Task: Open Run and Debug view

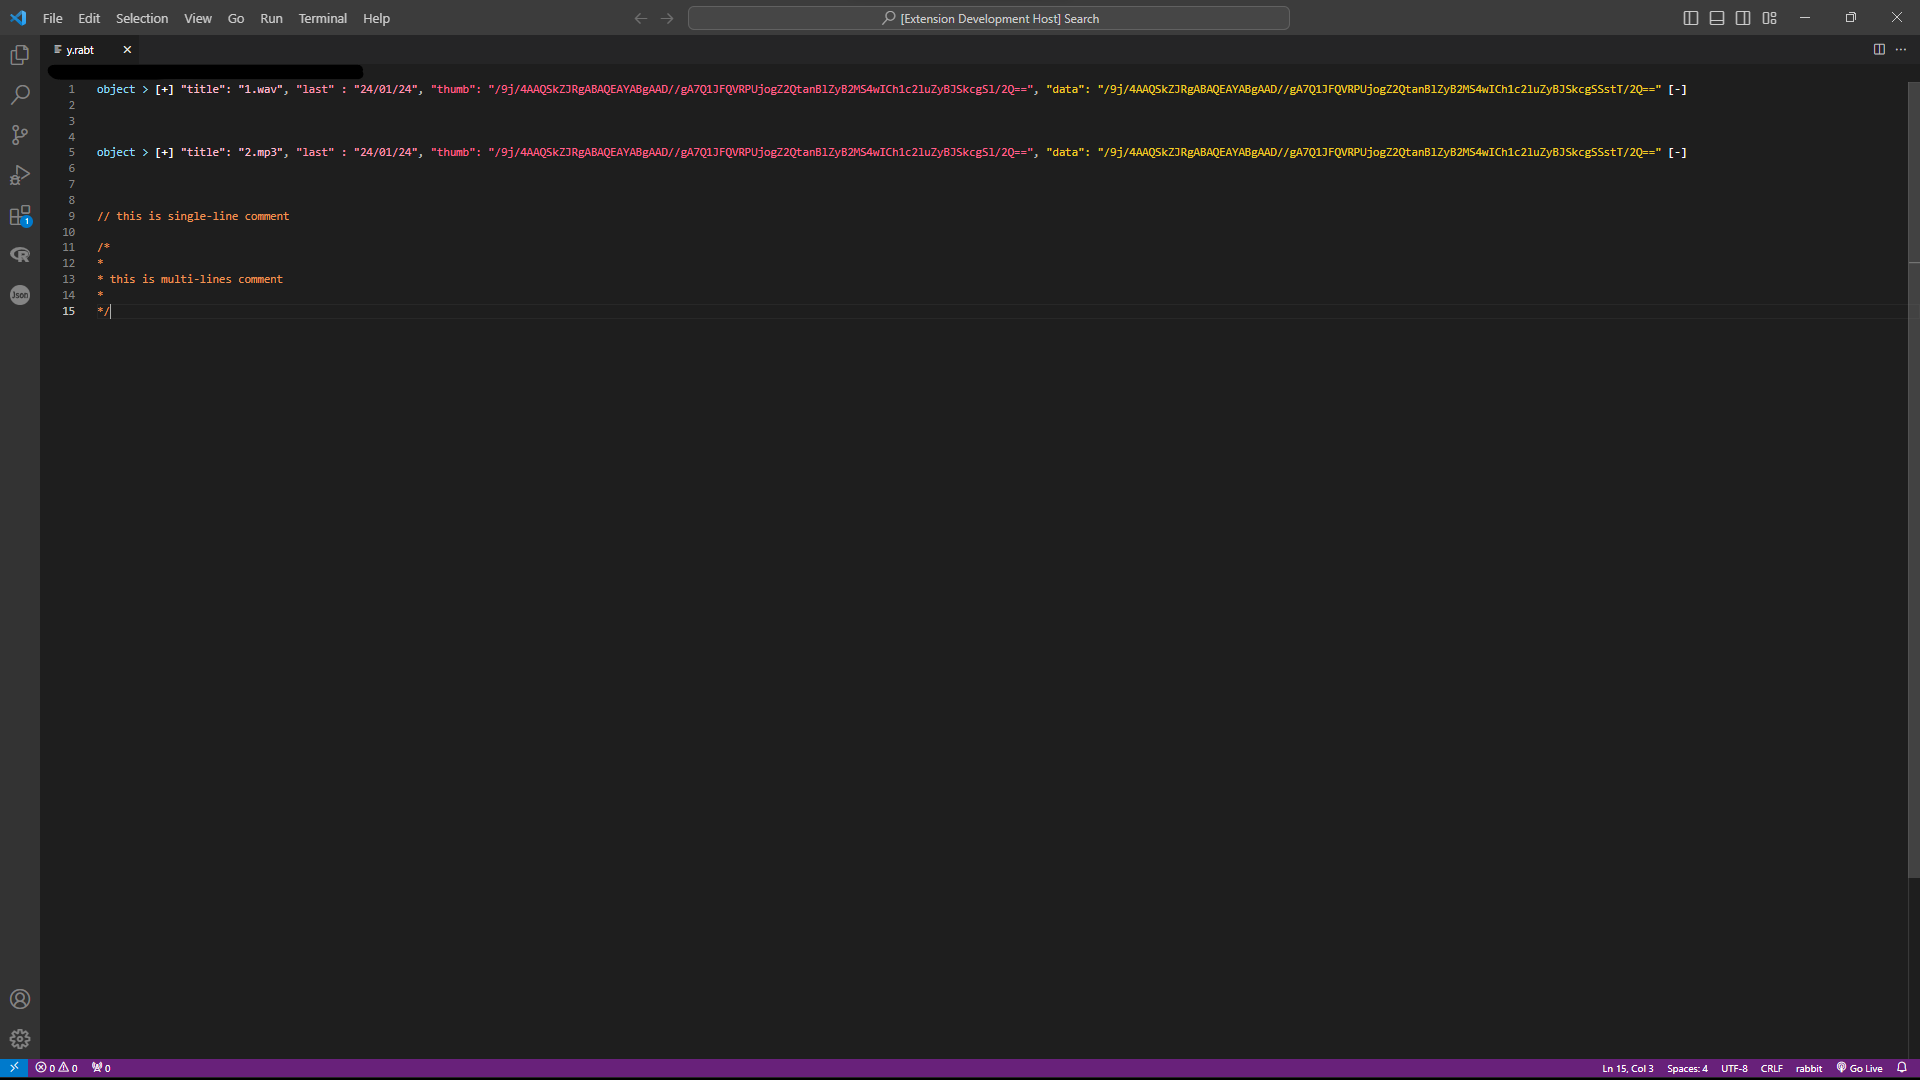Action: pos(20,175)
